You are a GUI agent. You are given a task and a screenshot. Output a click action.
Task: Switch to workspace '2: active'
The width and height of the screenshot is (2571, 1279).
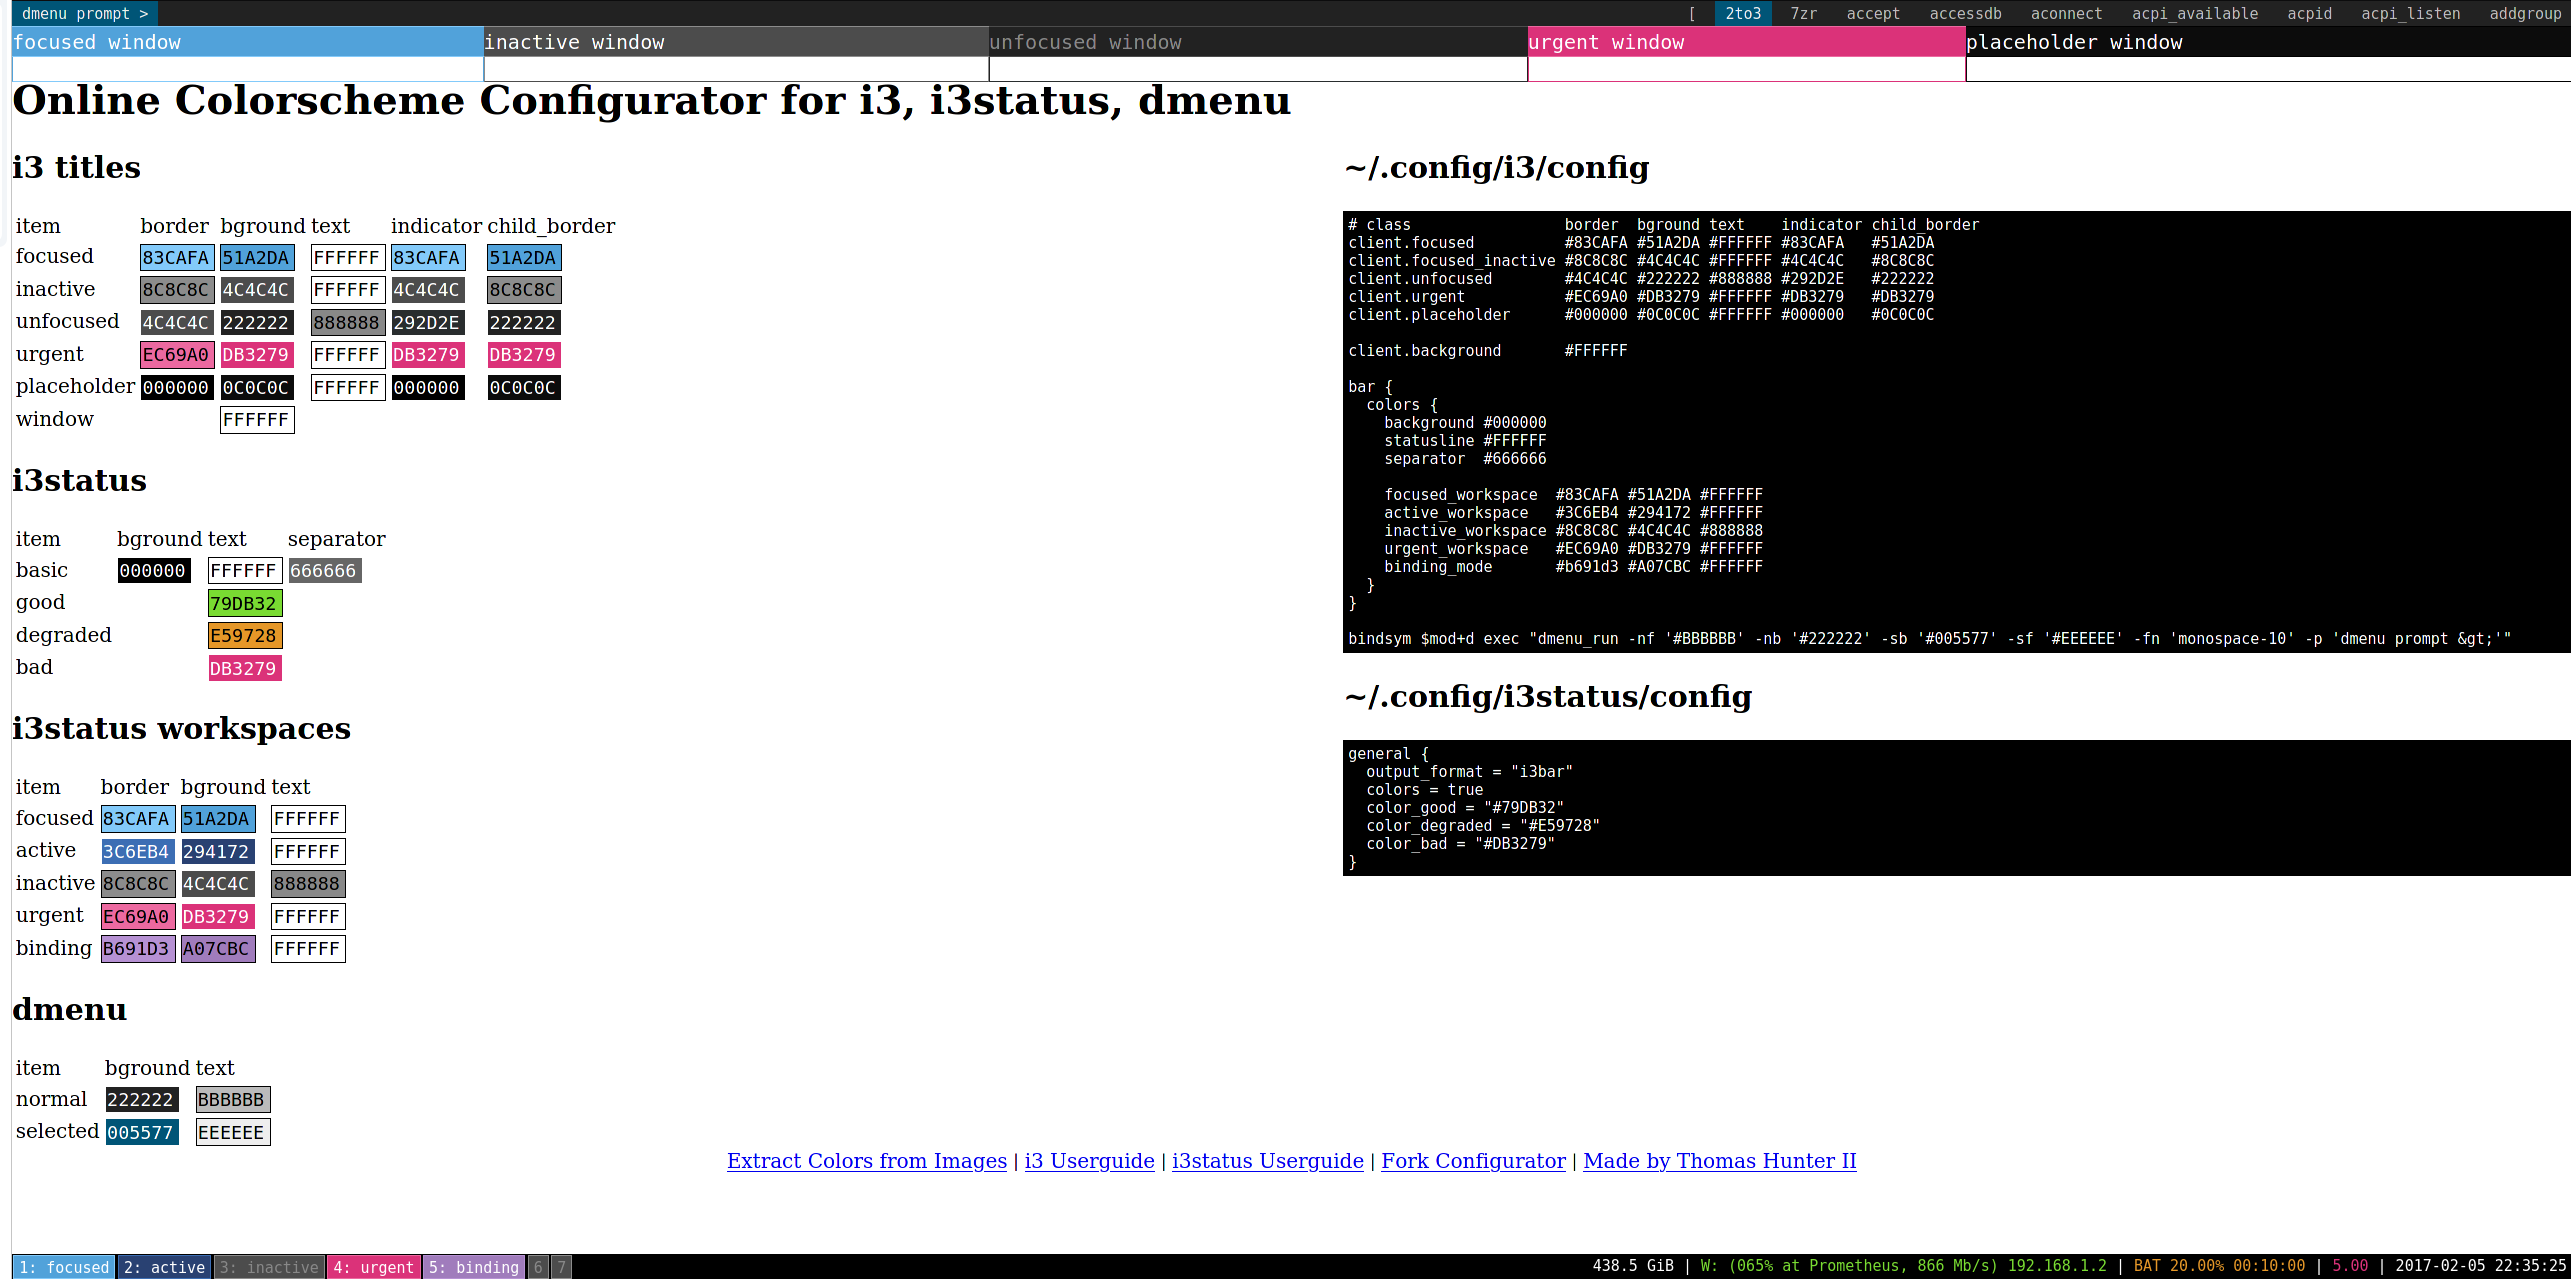(165, 1267)
